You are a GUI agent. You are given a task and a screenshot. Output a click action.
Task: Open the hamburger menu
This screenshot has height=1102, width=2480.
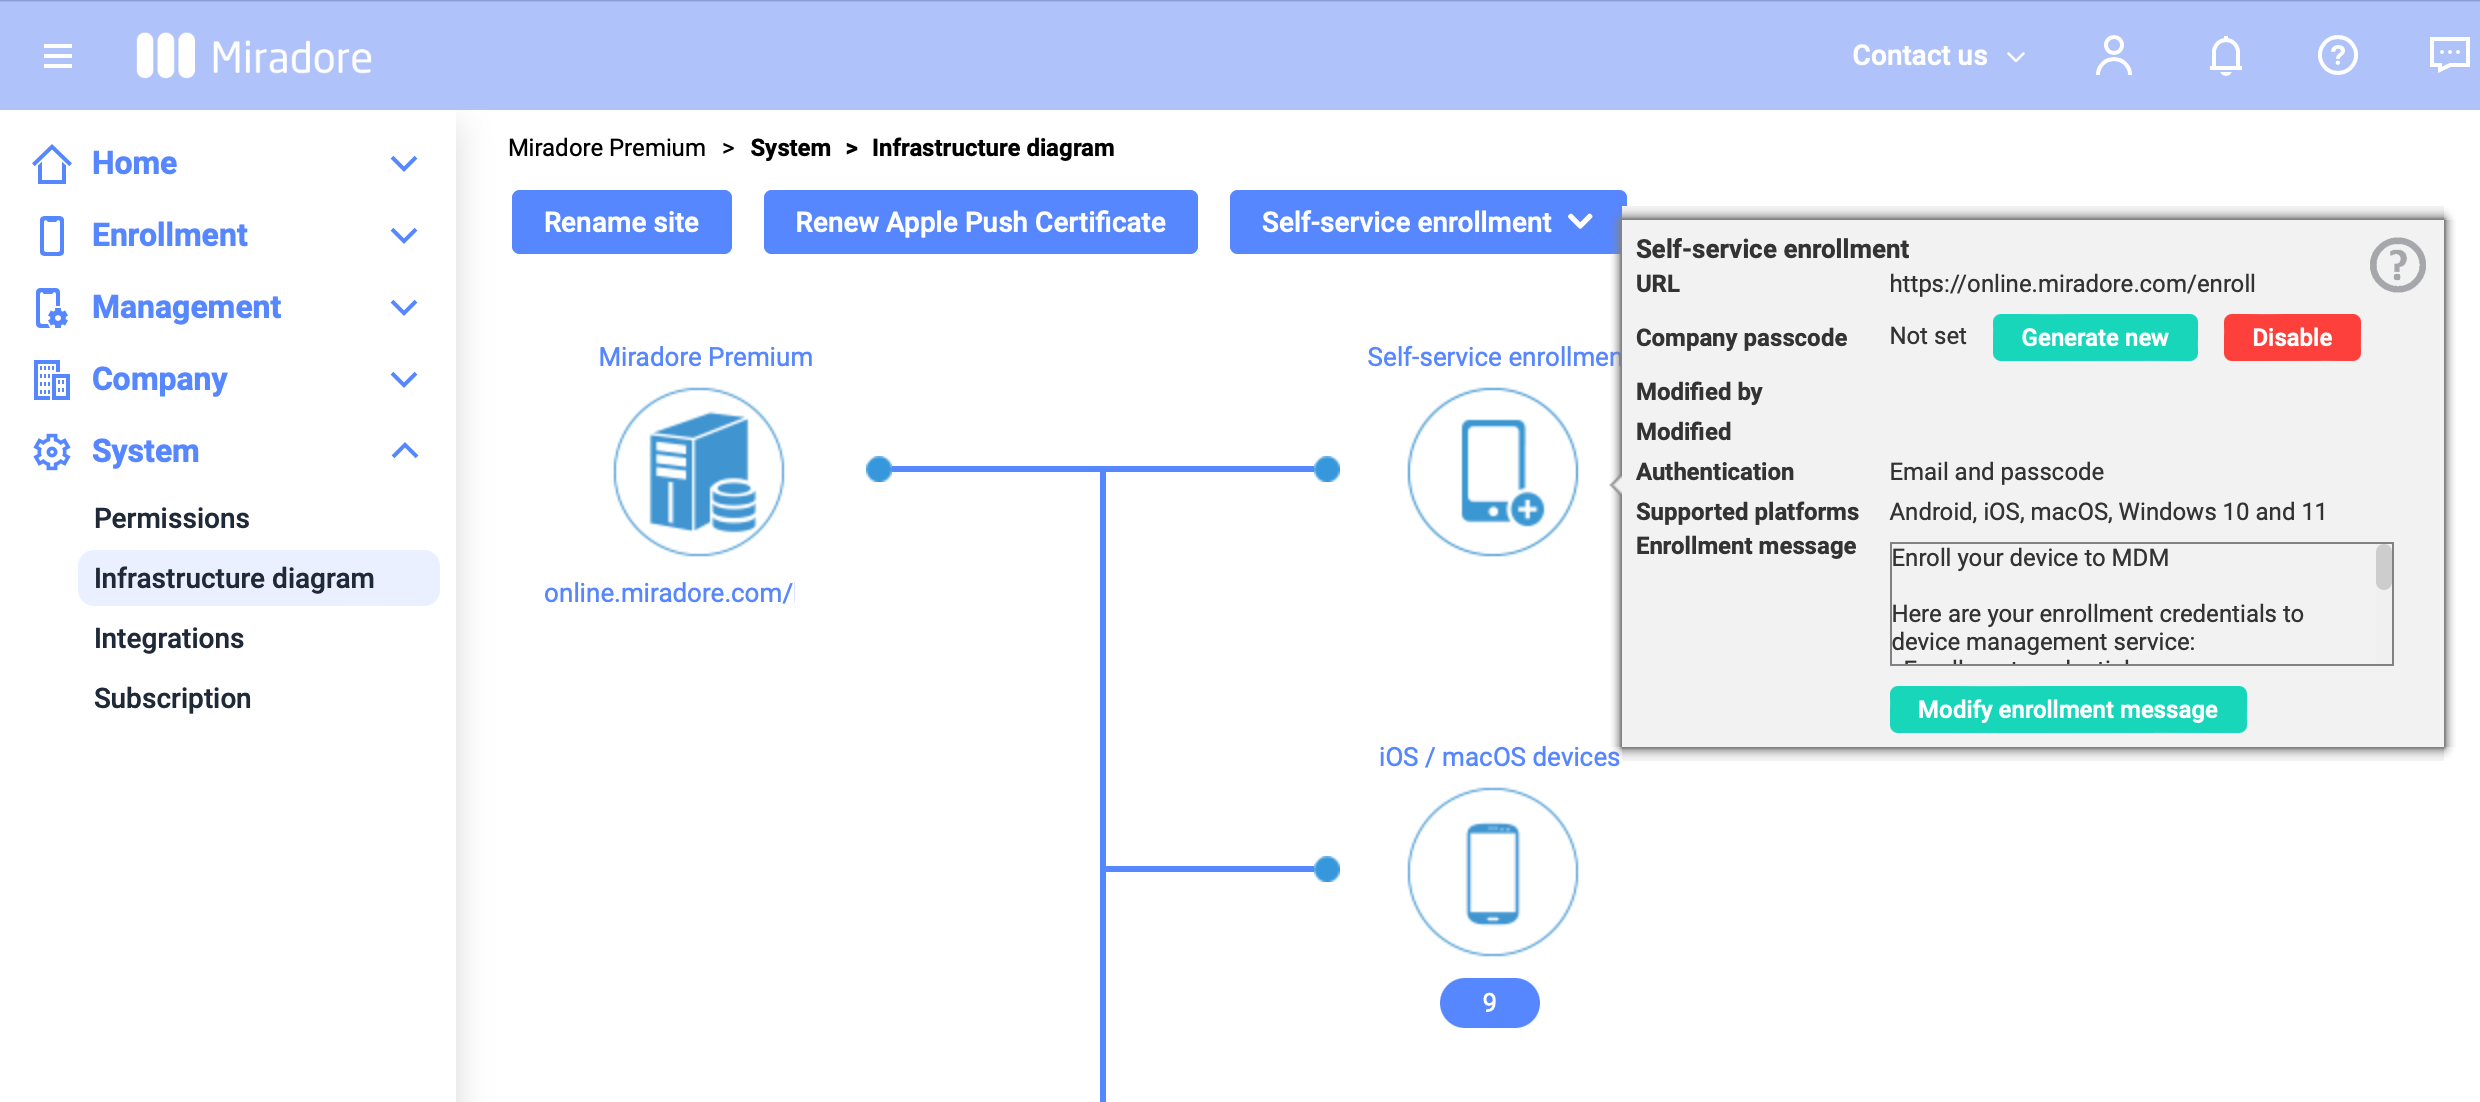[x=56, y=56]
